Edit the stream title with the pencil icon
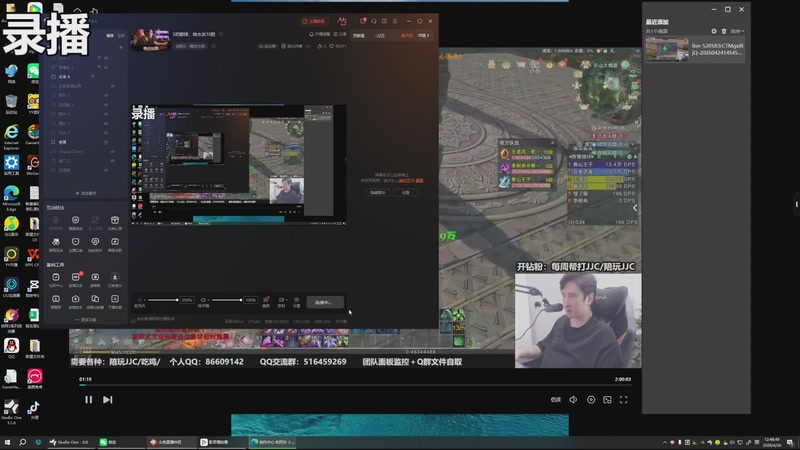The width and height of the screenshot is (800, 450). pyautogui.click(x=221, y=34)
